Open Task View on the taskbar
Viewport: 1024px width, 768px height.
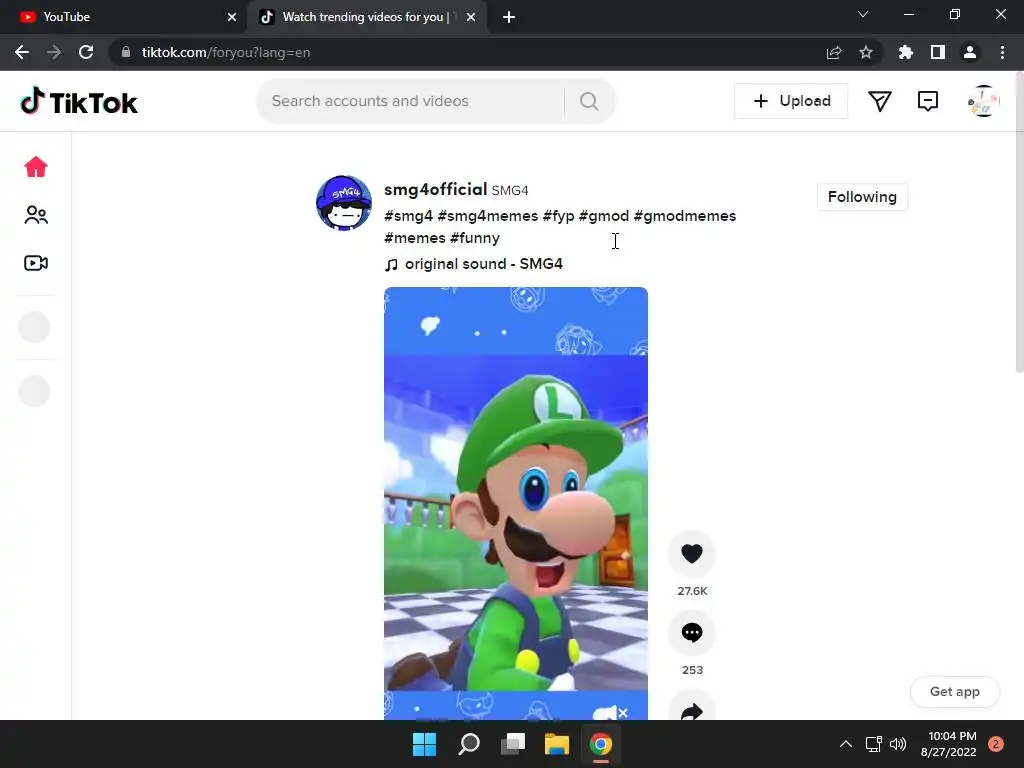click(513, 744)
